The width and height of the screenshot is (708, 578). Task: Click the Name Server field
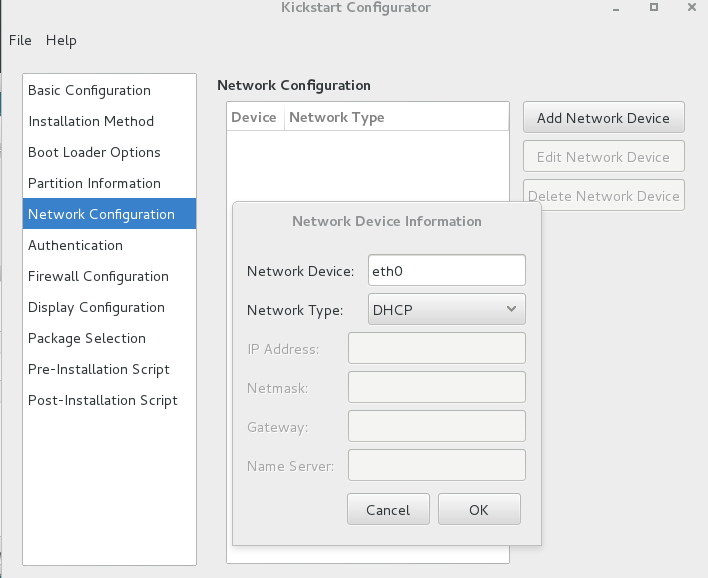(437, 465)
